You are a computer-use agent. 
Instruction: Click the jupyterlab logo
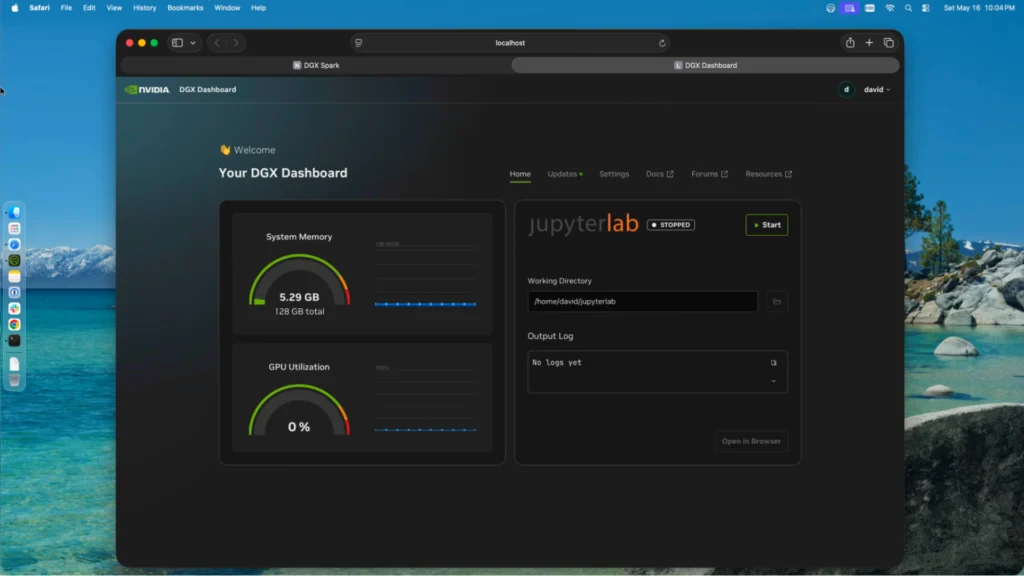tap(583, 224)
